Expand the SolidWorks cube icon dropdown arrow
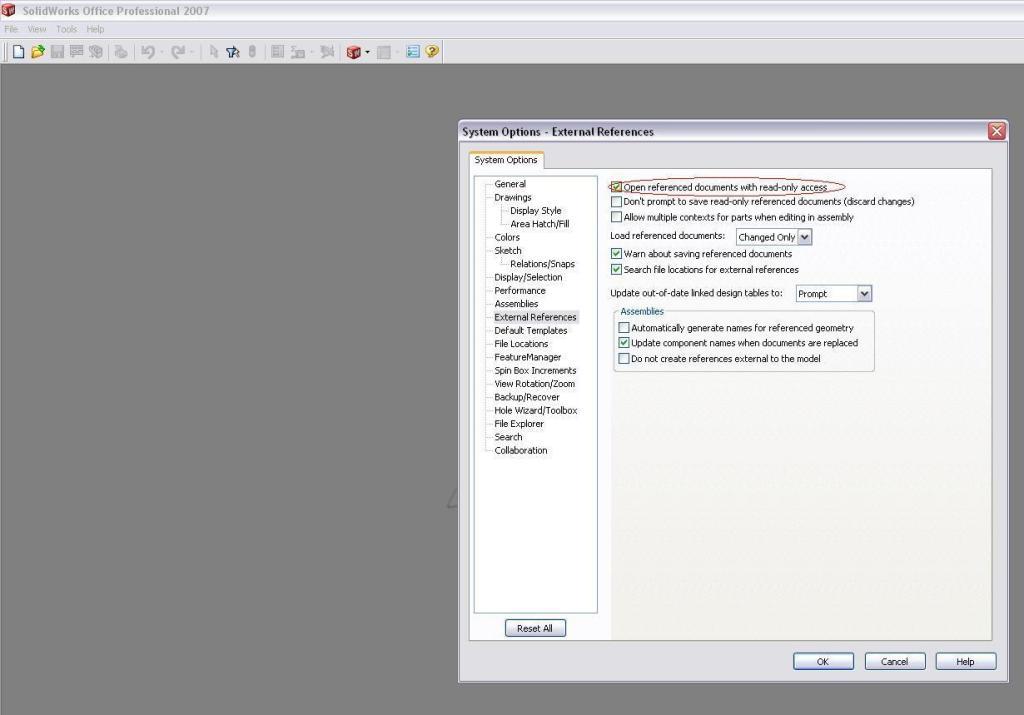This screenshot has width=1024, height=715. (367, 52)
